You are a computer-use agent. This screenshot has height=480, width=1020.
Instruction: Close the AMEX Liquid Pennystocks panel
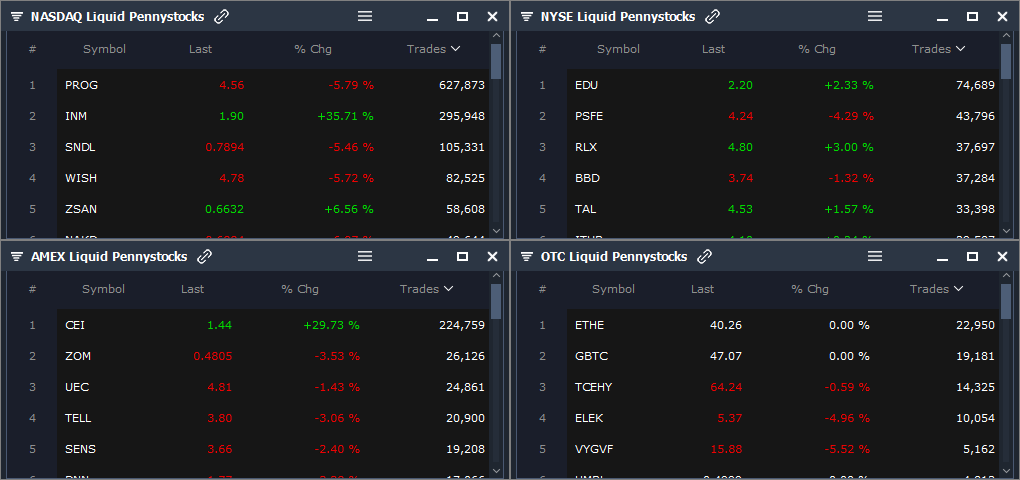[x=492, y=257]
